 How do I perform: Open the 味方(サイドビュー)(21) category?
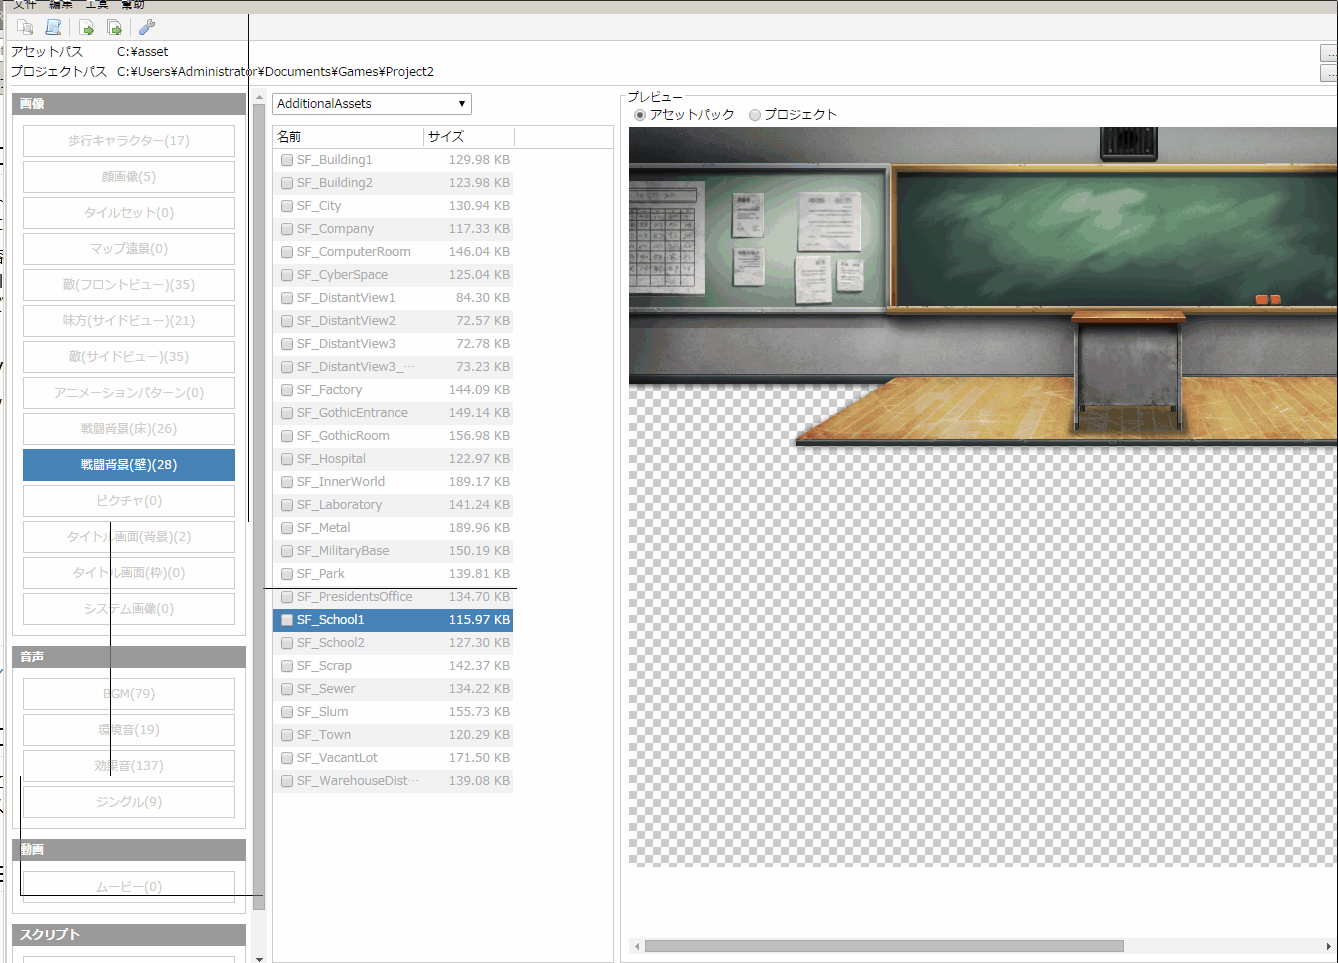click(x=129, y=321)
